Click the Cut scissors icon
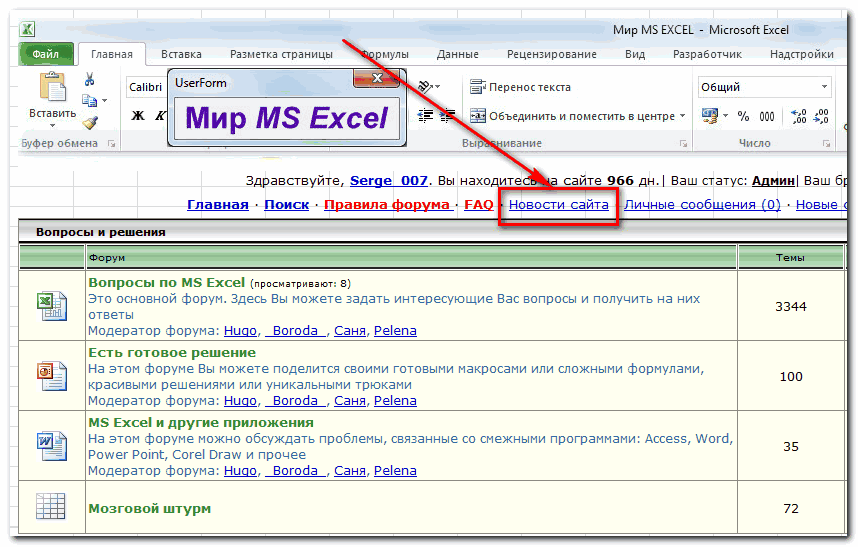The height and width of the screenshot is (547, 858). (89, 79)
